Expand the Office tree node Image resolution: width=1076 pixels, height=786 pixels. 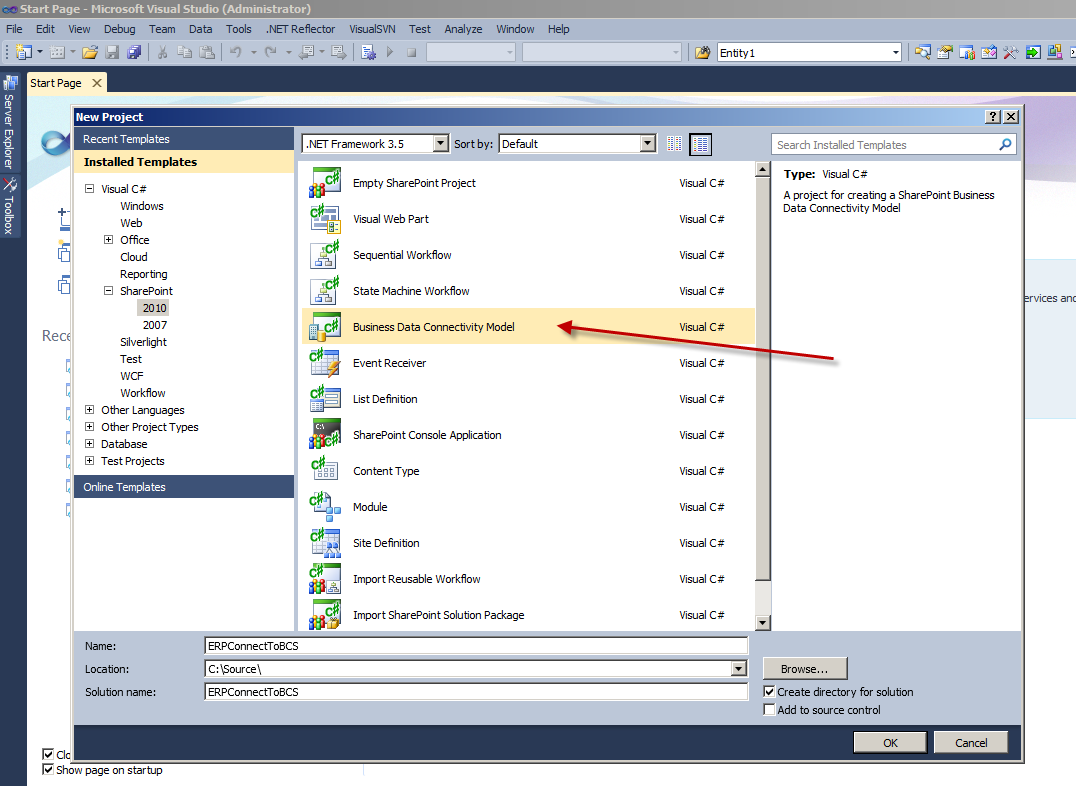pyautogui.click(x=108, y=240)
